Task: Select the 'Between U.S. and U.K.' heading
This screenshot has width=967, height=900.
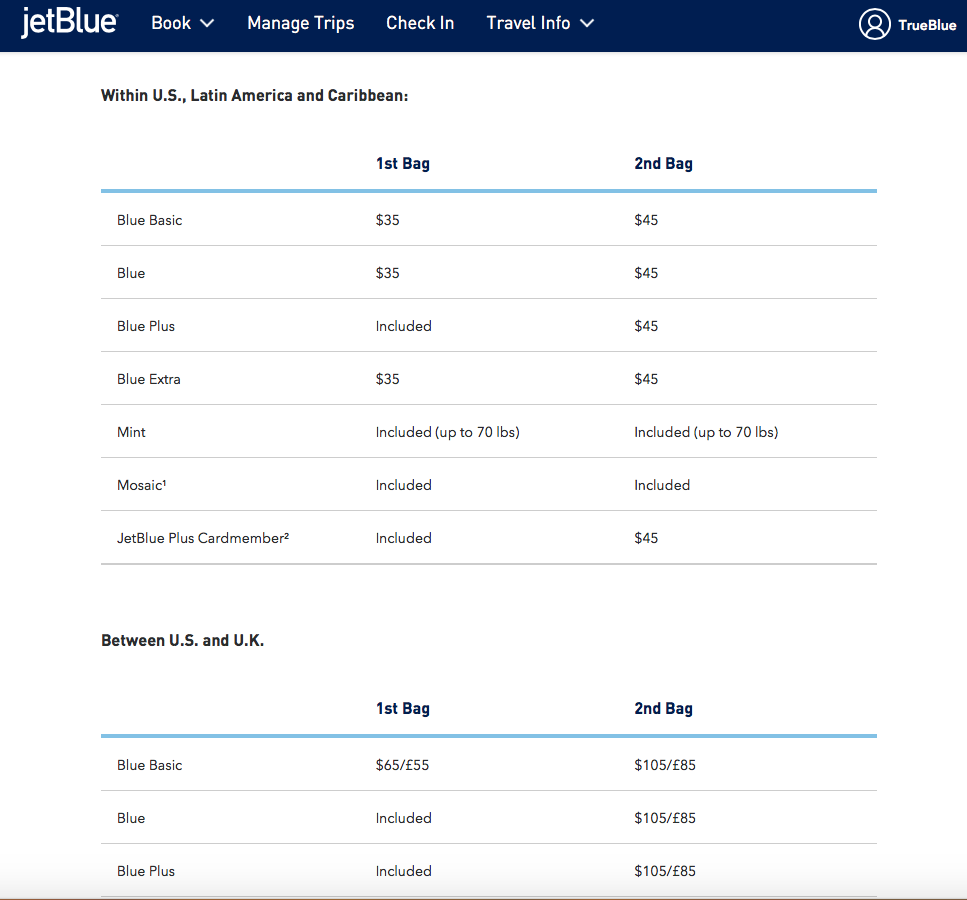Action: click(x=183, y=640)
